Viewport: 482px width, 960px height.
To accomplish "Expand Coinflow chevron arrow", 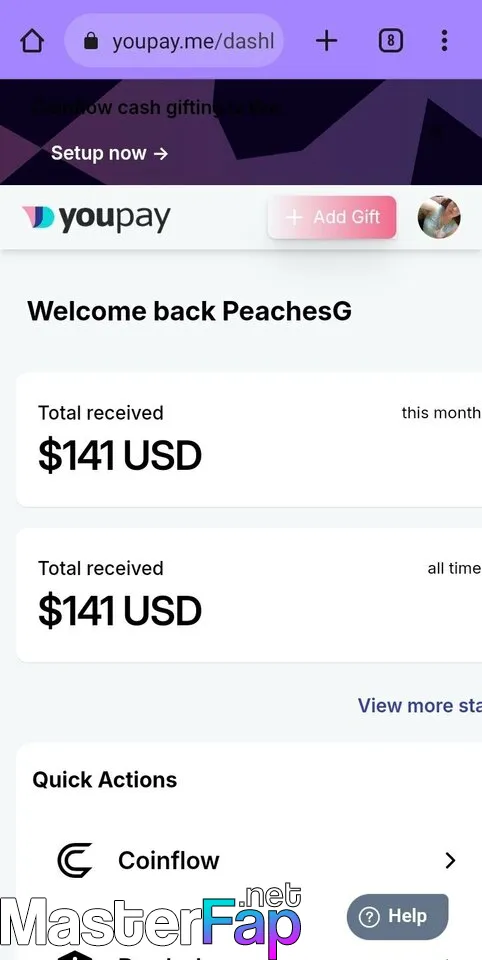I will point(450,860).
